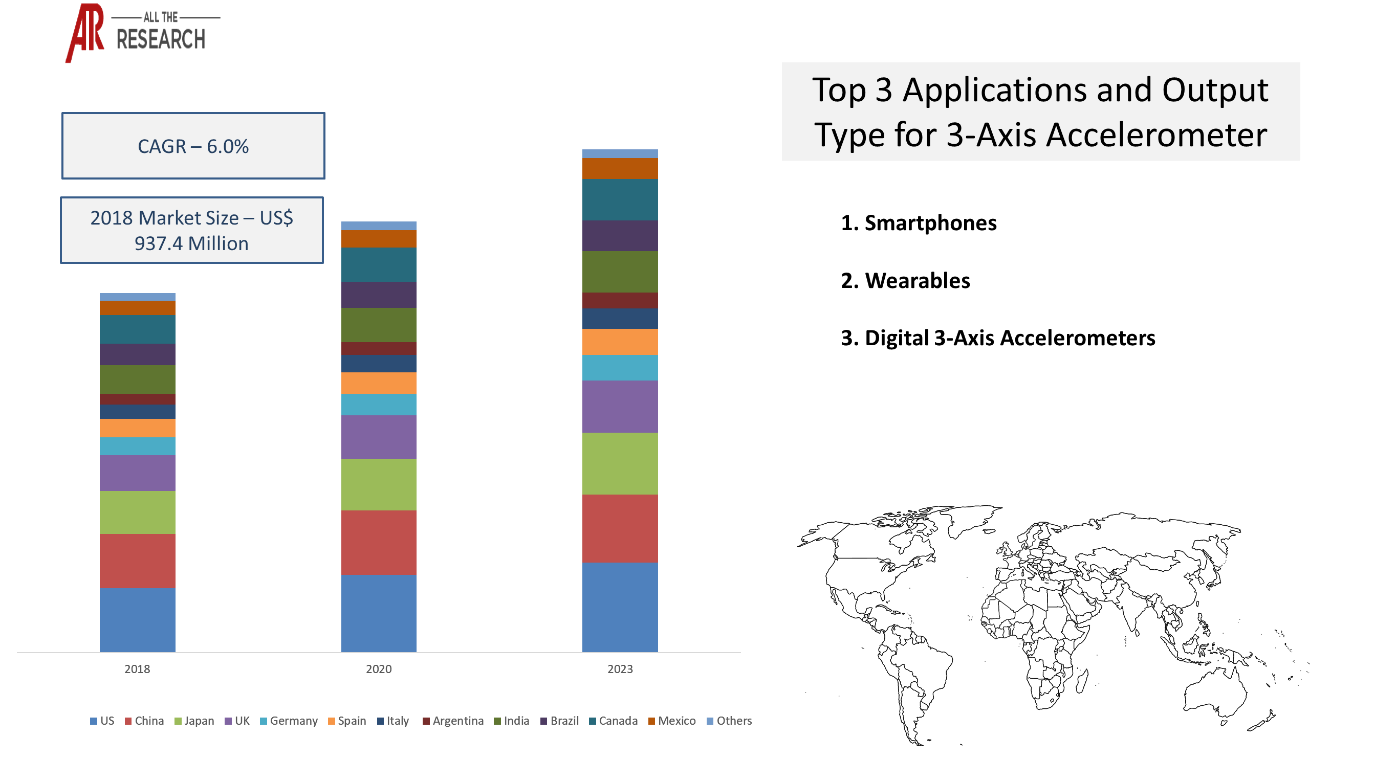This screenshot has width=1375, height=782.
Task: Toggle the Others legend entry
Action: 708,720
